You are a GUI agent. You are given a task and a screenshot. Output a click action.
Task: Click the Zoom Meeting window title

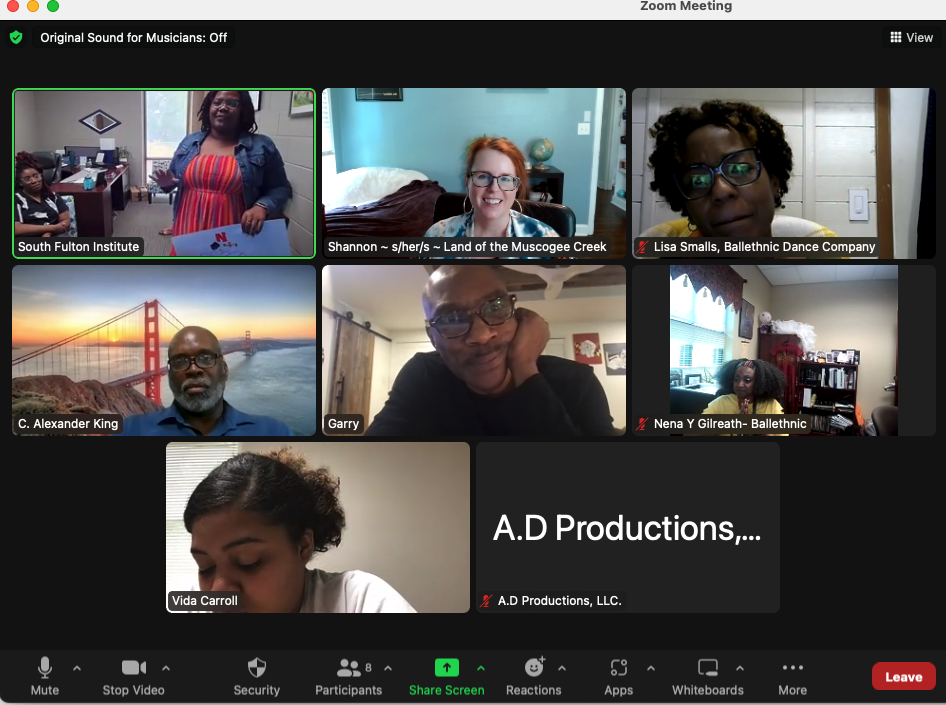point(686,6)
